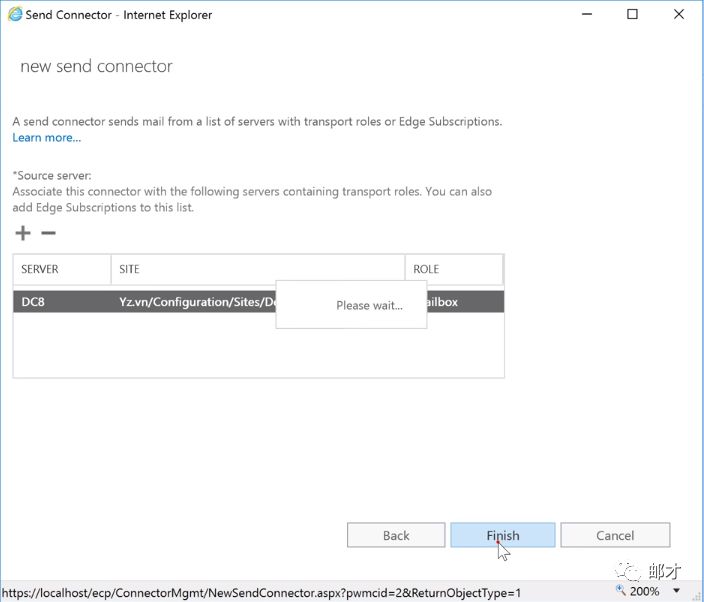
Task: Sort by the SERVER column header
Action: pos(61,269)
